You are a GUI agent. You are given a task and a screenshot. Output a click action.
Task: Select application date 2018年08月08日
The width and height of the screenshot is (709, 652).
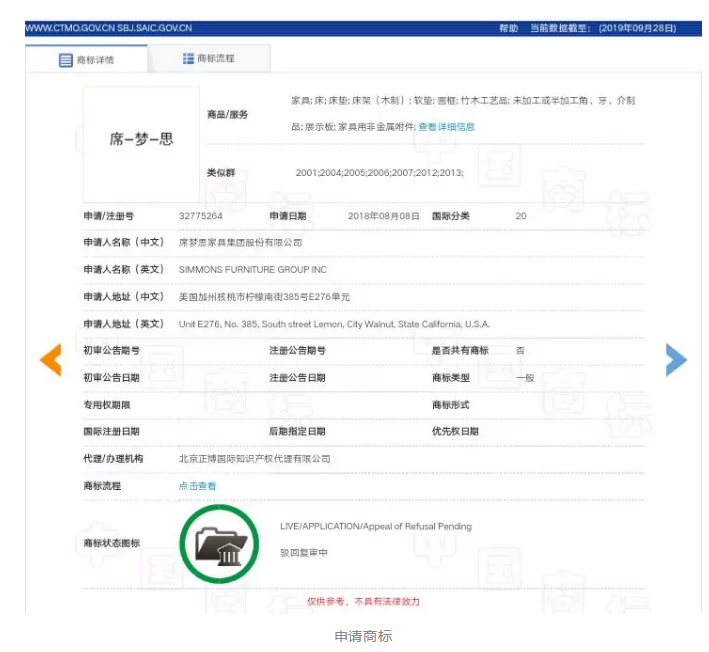click(383, 216)
